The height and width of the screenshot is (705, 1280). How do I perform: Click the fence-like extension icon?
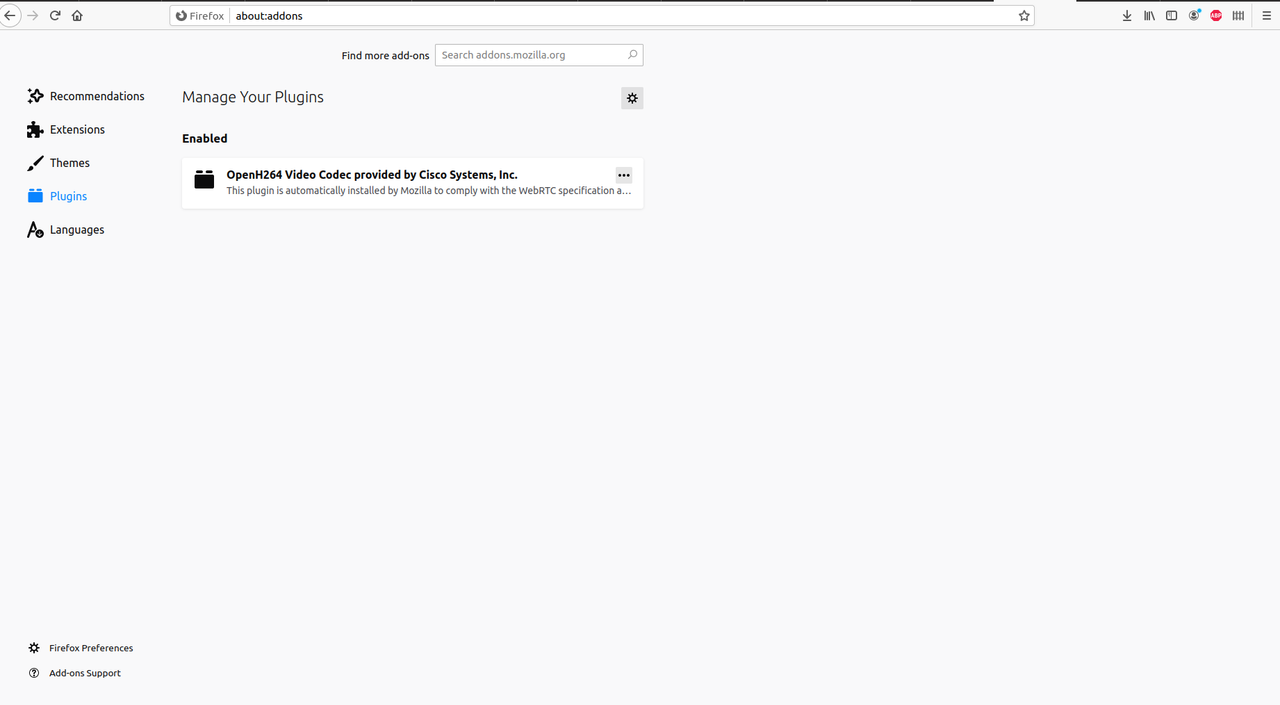[1238, 16]
